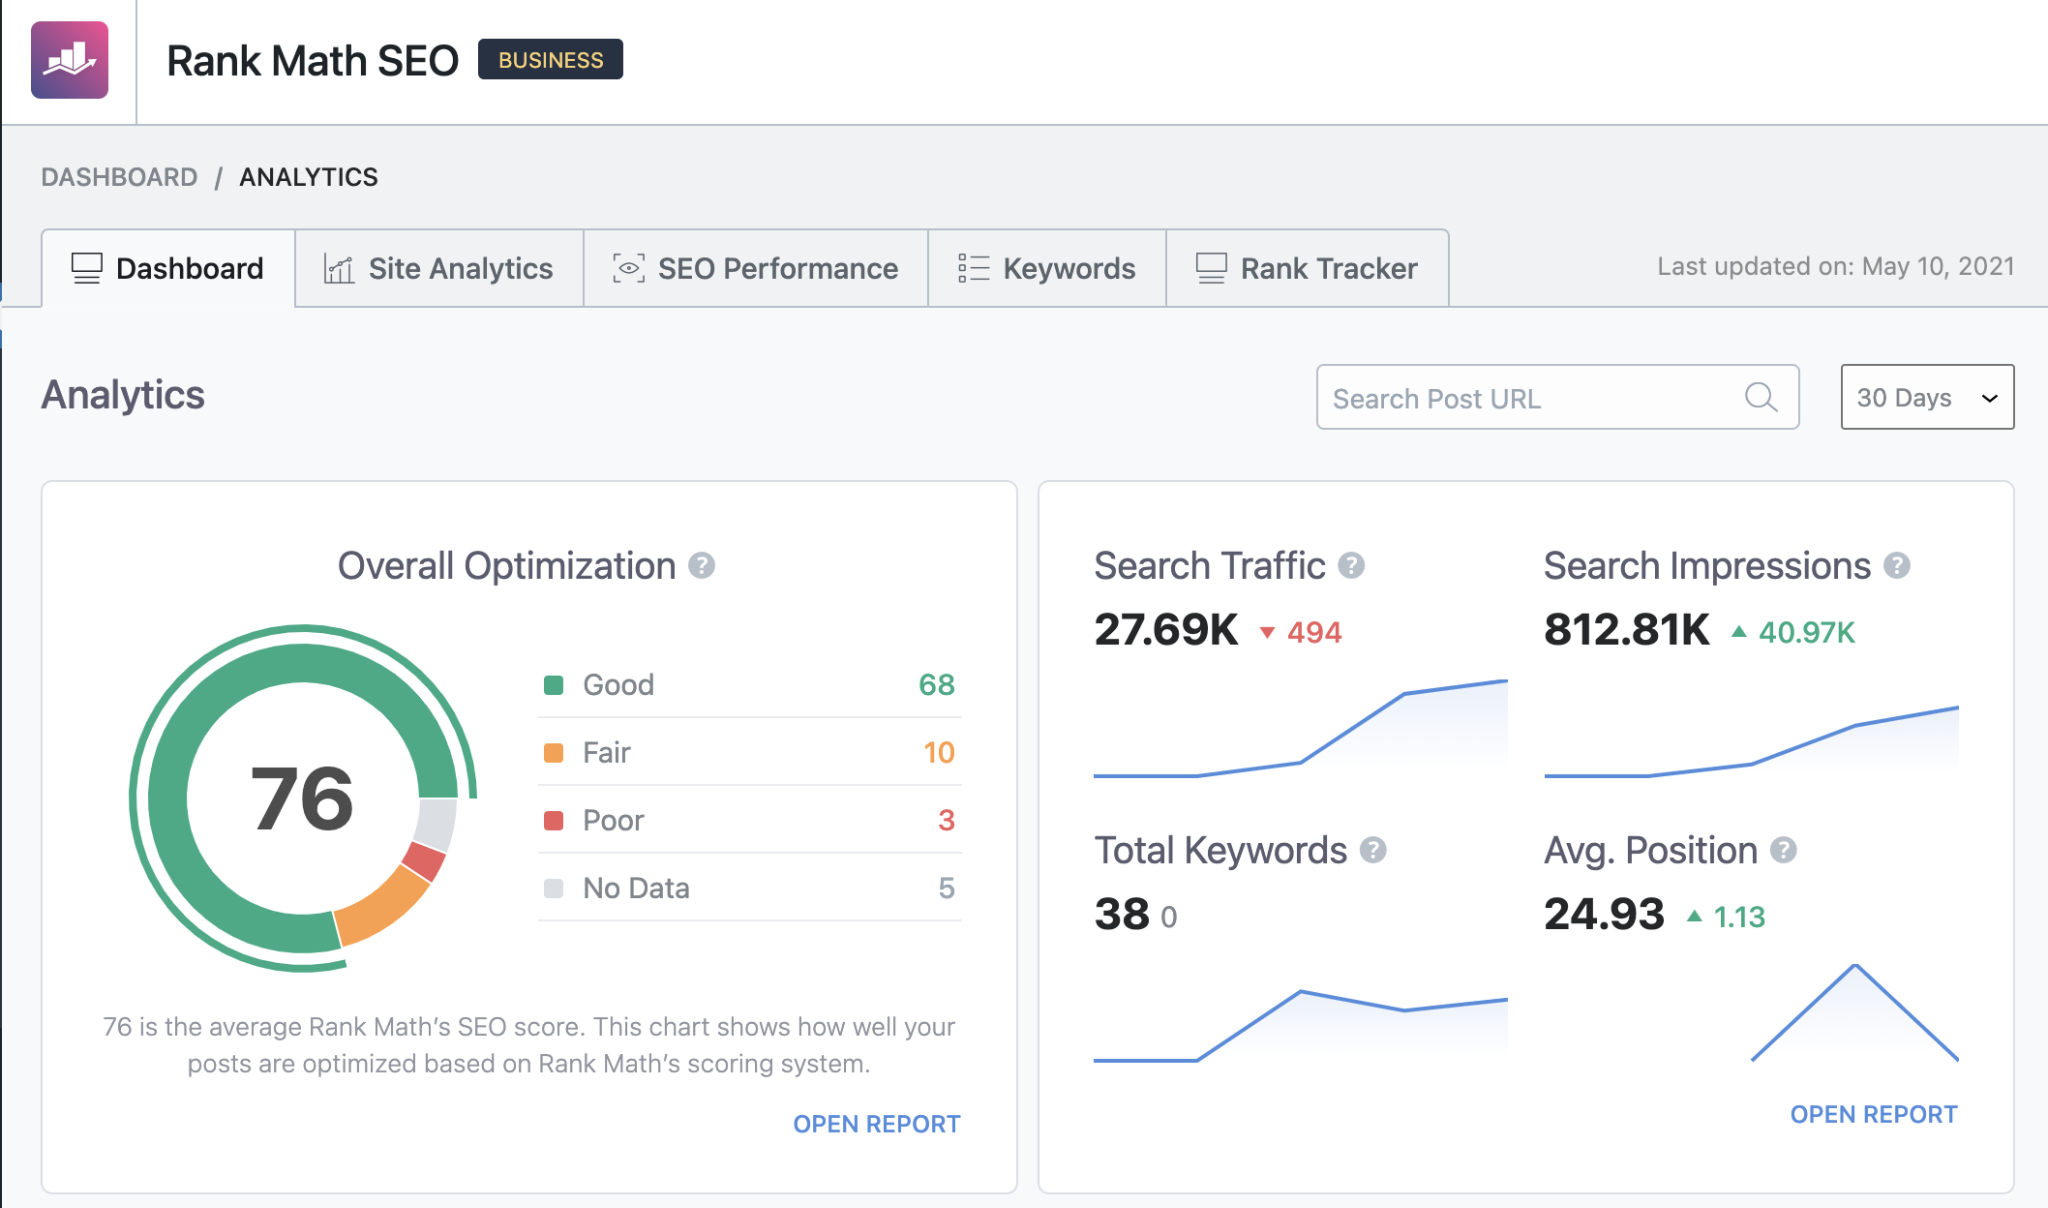Click the Poor count 3
2048x1208 pixels.
pyautogui.click(x=946, y=821)
